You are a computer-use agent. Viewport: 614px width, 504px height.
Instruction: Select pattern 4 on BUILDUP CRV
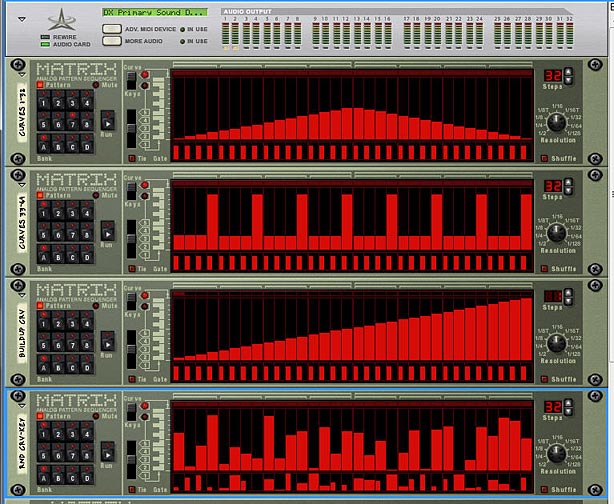87,321
